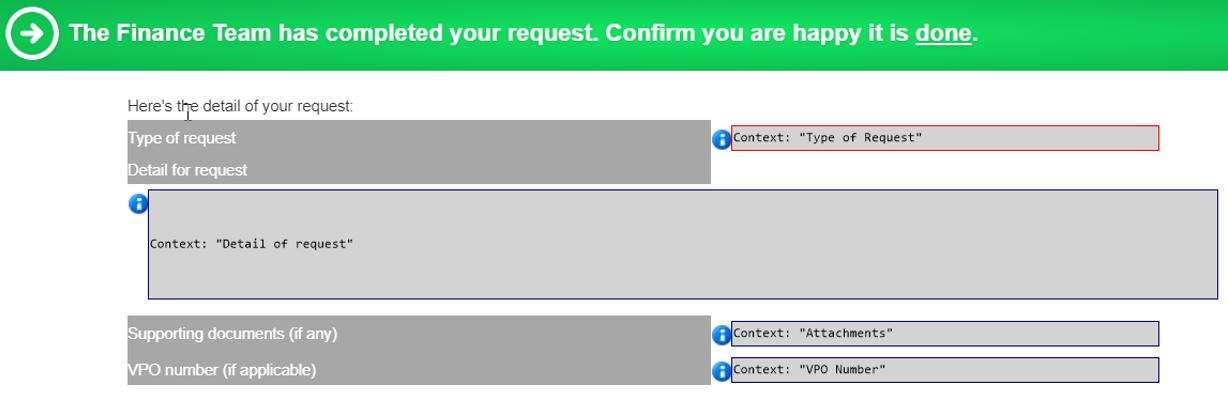Click info icon beside Type of Request field
1228x399 pixels.
(x=720, y=140)
